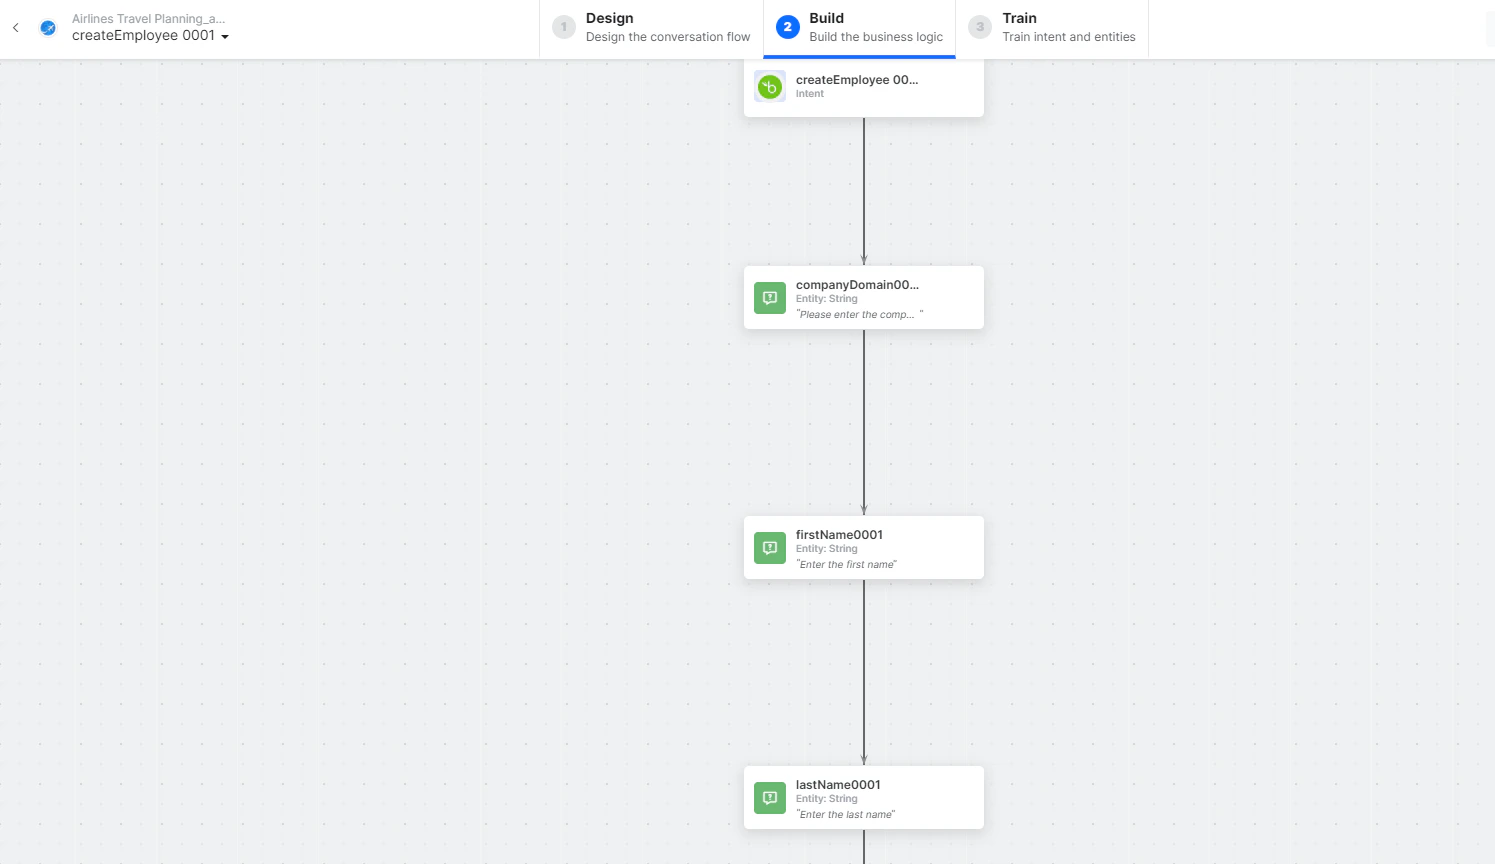1495x864 pixels.
Task: Select the connector line between intent and companyDomain
Action: pyautogui.click(x=863, y=190)
